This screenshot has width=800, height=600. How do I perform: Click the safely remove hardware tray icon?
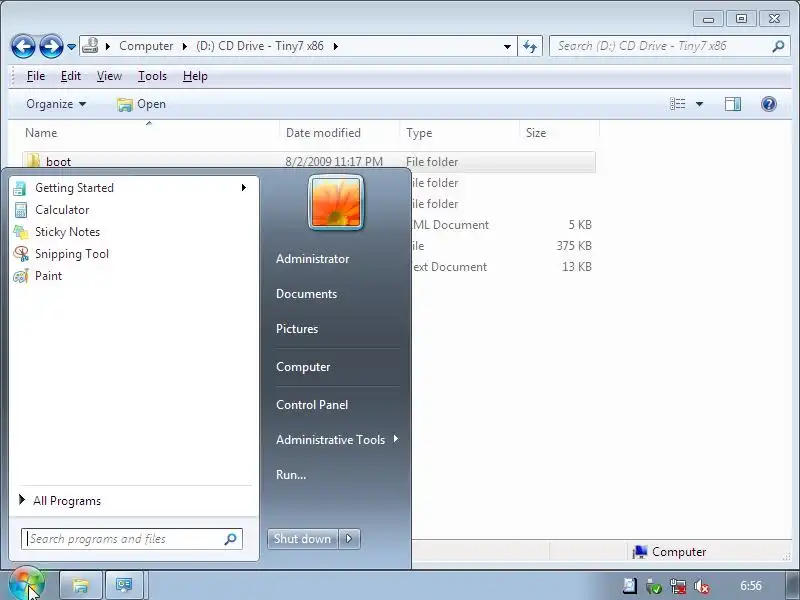[654, 587]
